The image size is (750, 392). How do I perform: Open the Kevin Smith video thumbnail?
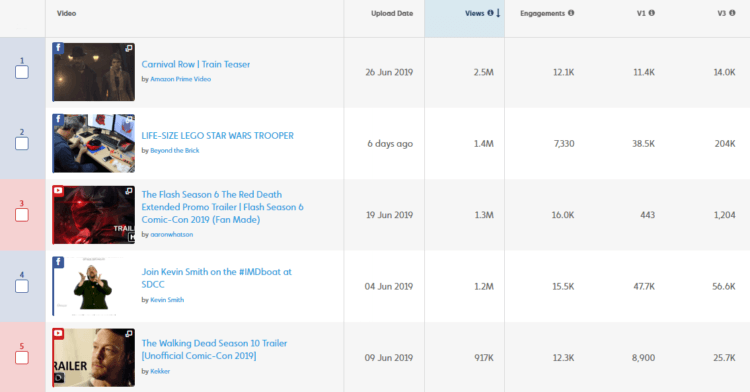(94, 286)
